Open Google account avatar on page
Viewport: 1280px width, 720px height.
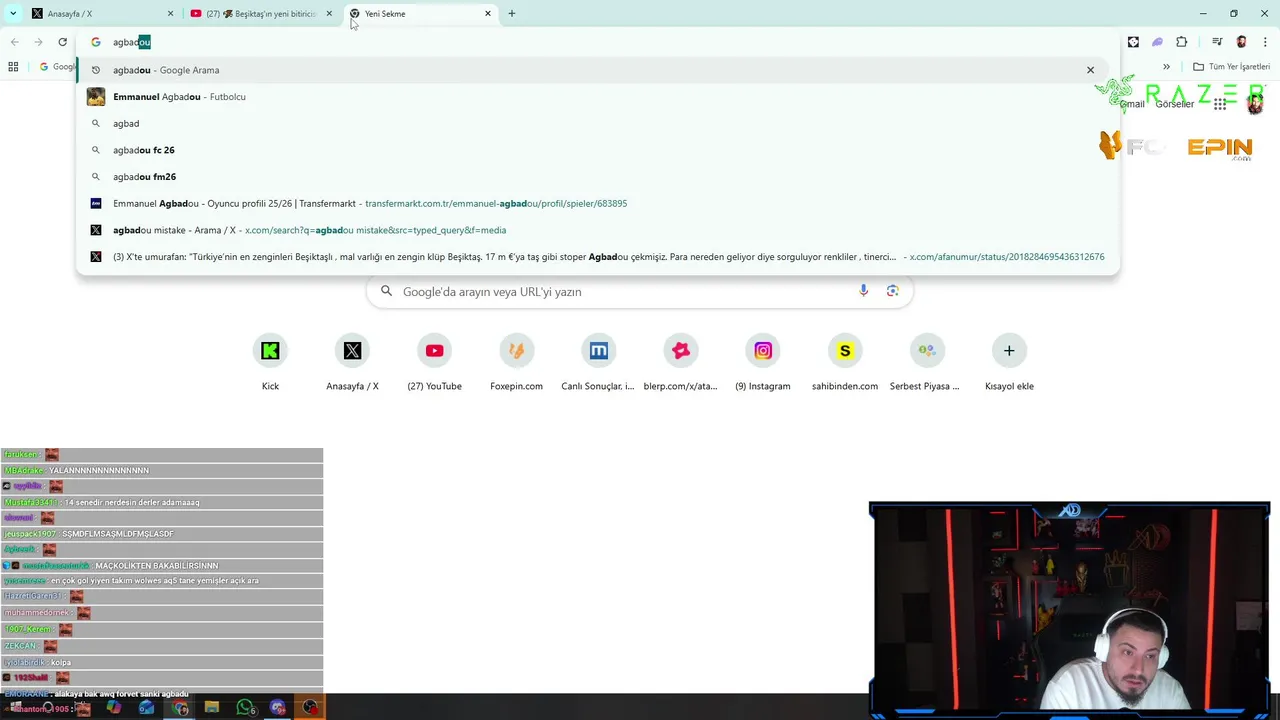(1255, 104)
